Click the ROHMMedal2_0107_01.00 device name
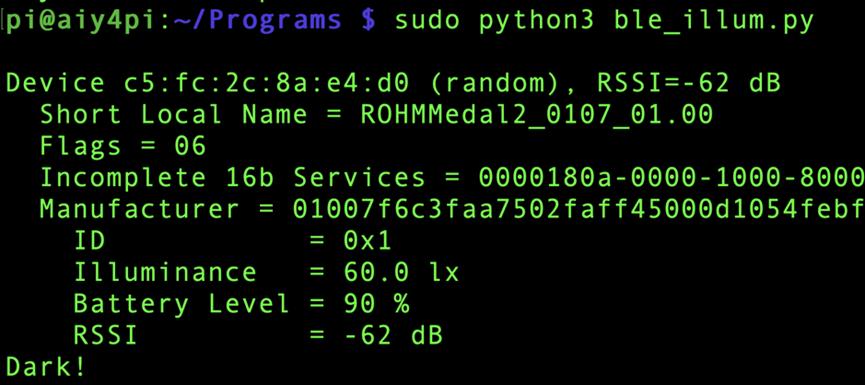 537,115
